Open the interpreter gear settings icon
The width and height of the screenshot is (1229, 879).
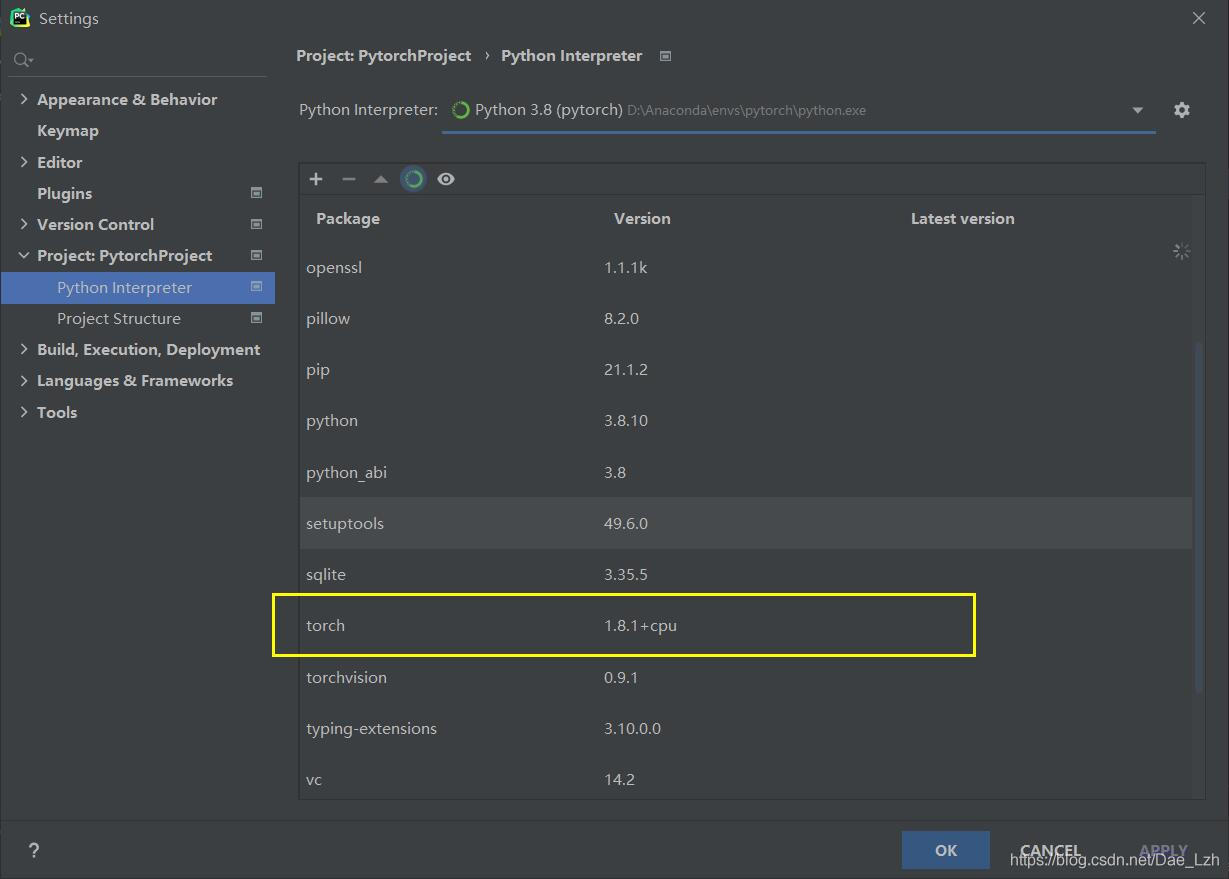point(1181,110)
